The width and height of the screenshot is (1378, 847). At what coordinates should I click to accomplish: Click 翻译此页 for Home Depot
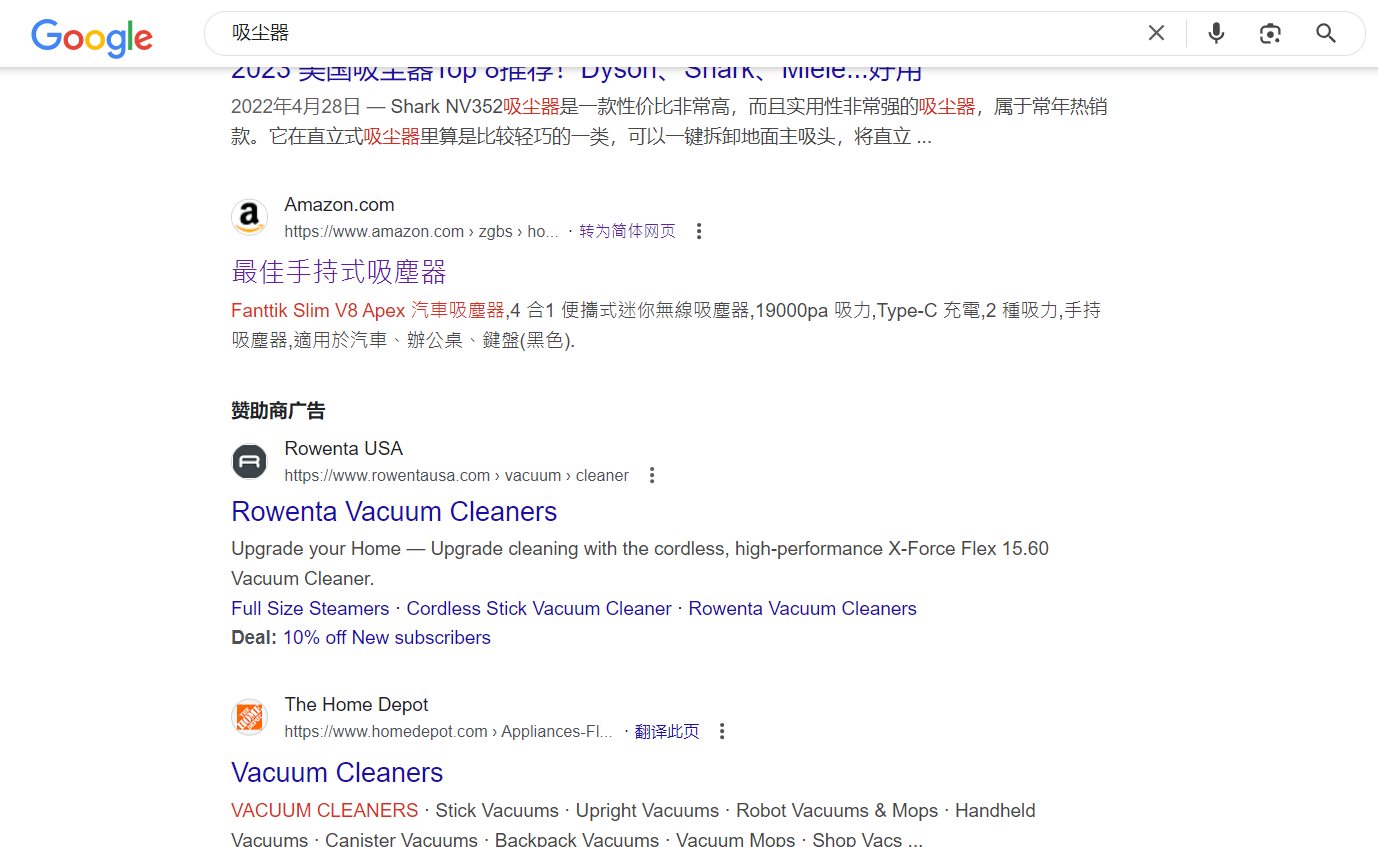click(667, 731)
